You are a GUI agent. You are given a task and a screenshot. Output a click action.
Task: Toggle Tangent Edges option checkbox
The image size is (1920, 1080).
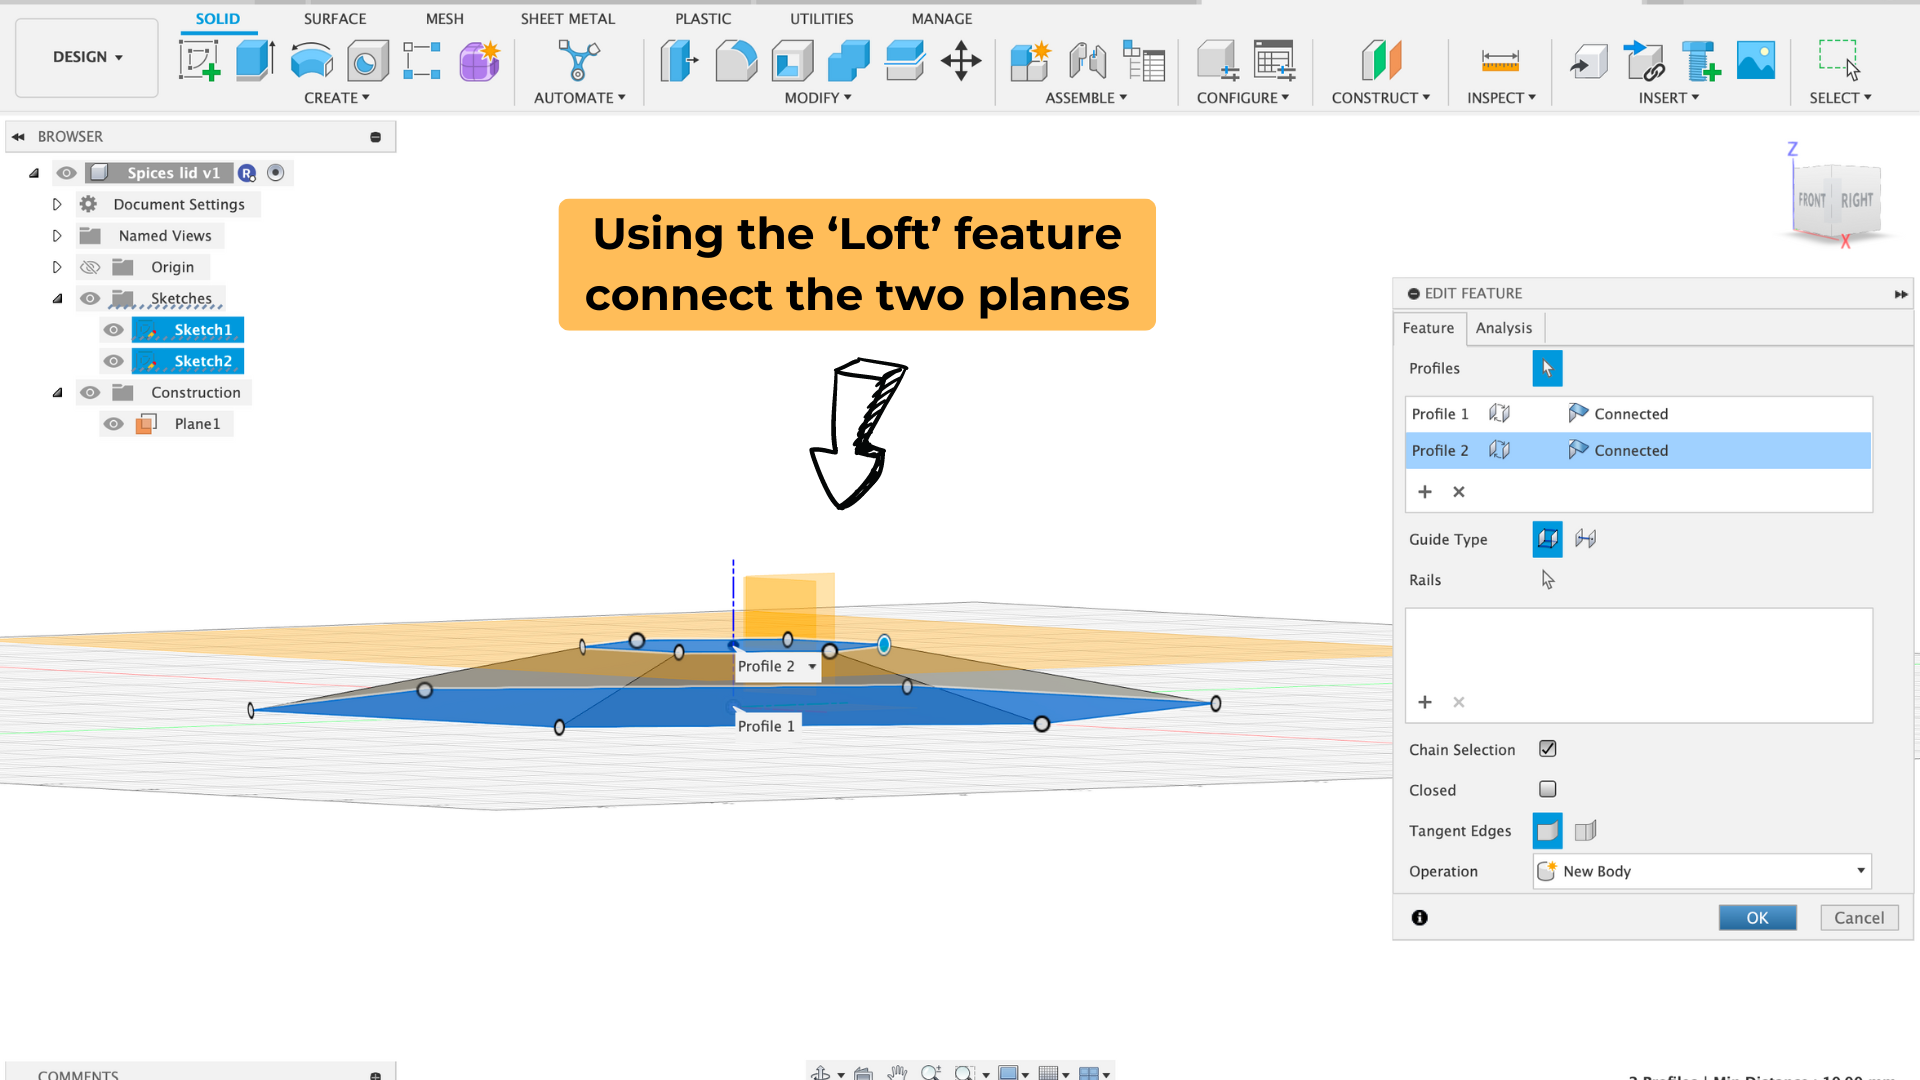(1547, 829)
